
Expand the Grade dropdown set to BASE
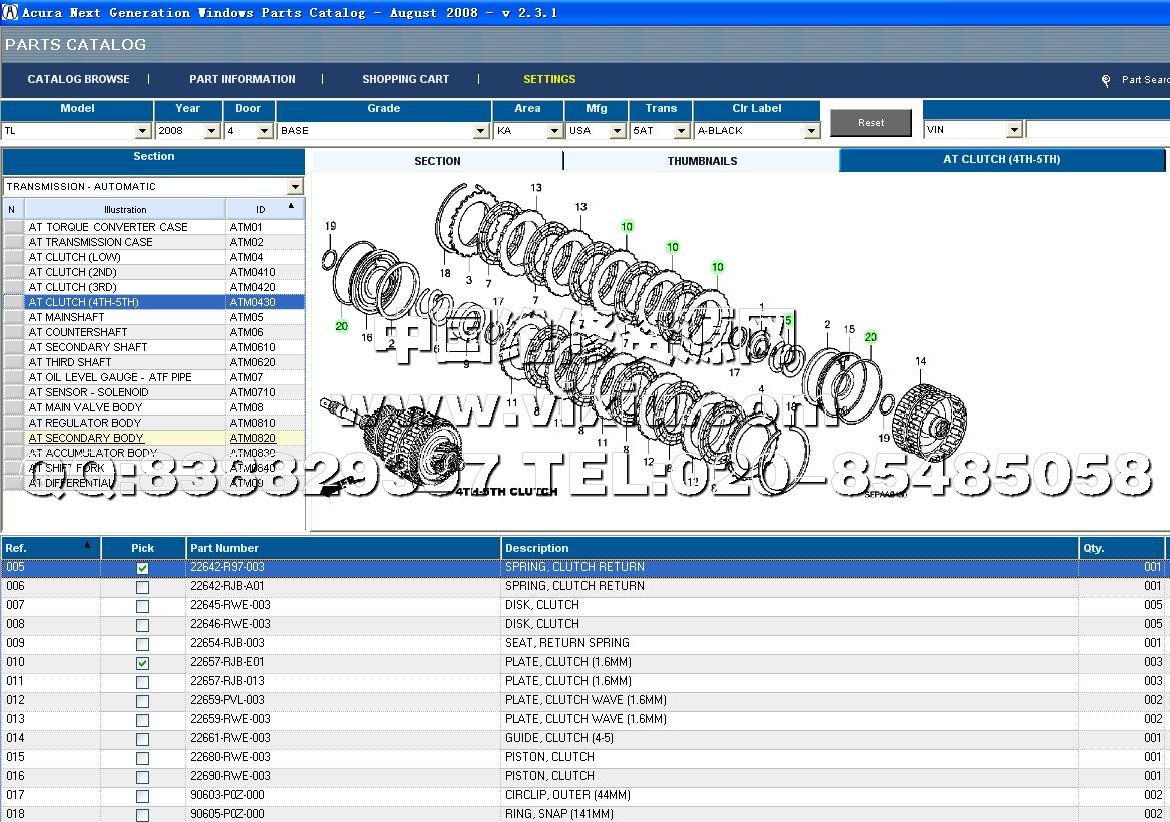coord(481,131)
